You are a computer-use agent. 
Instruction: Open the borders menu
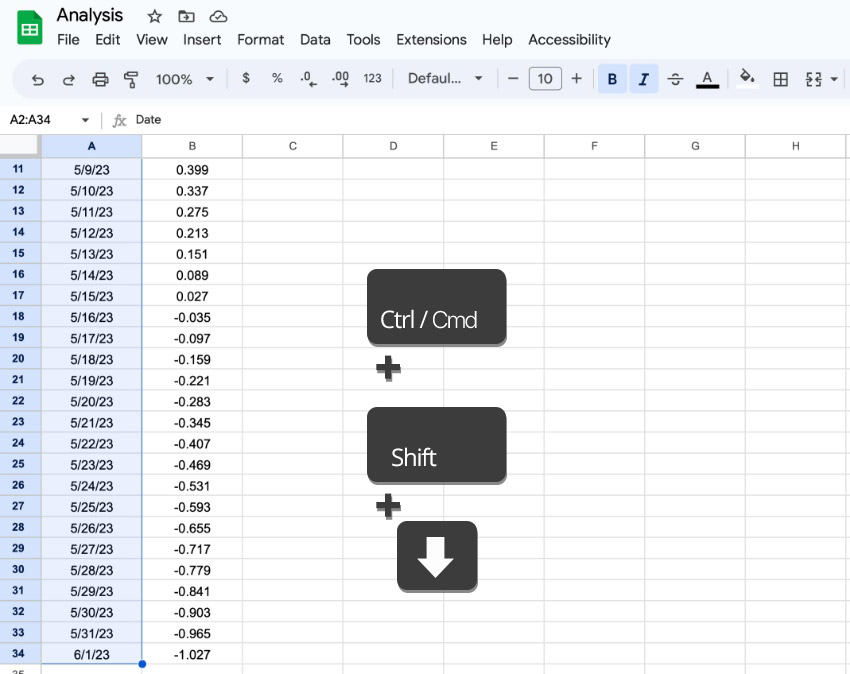click(x=780, y=78)
